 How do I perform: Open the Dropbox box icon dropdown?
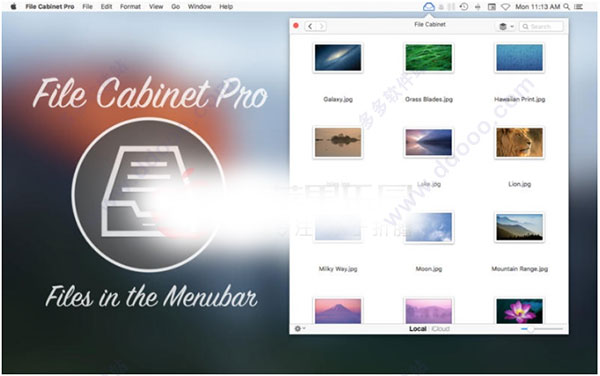(506, 26)
